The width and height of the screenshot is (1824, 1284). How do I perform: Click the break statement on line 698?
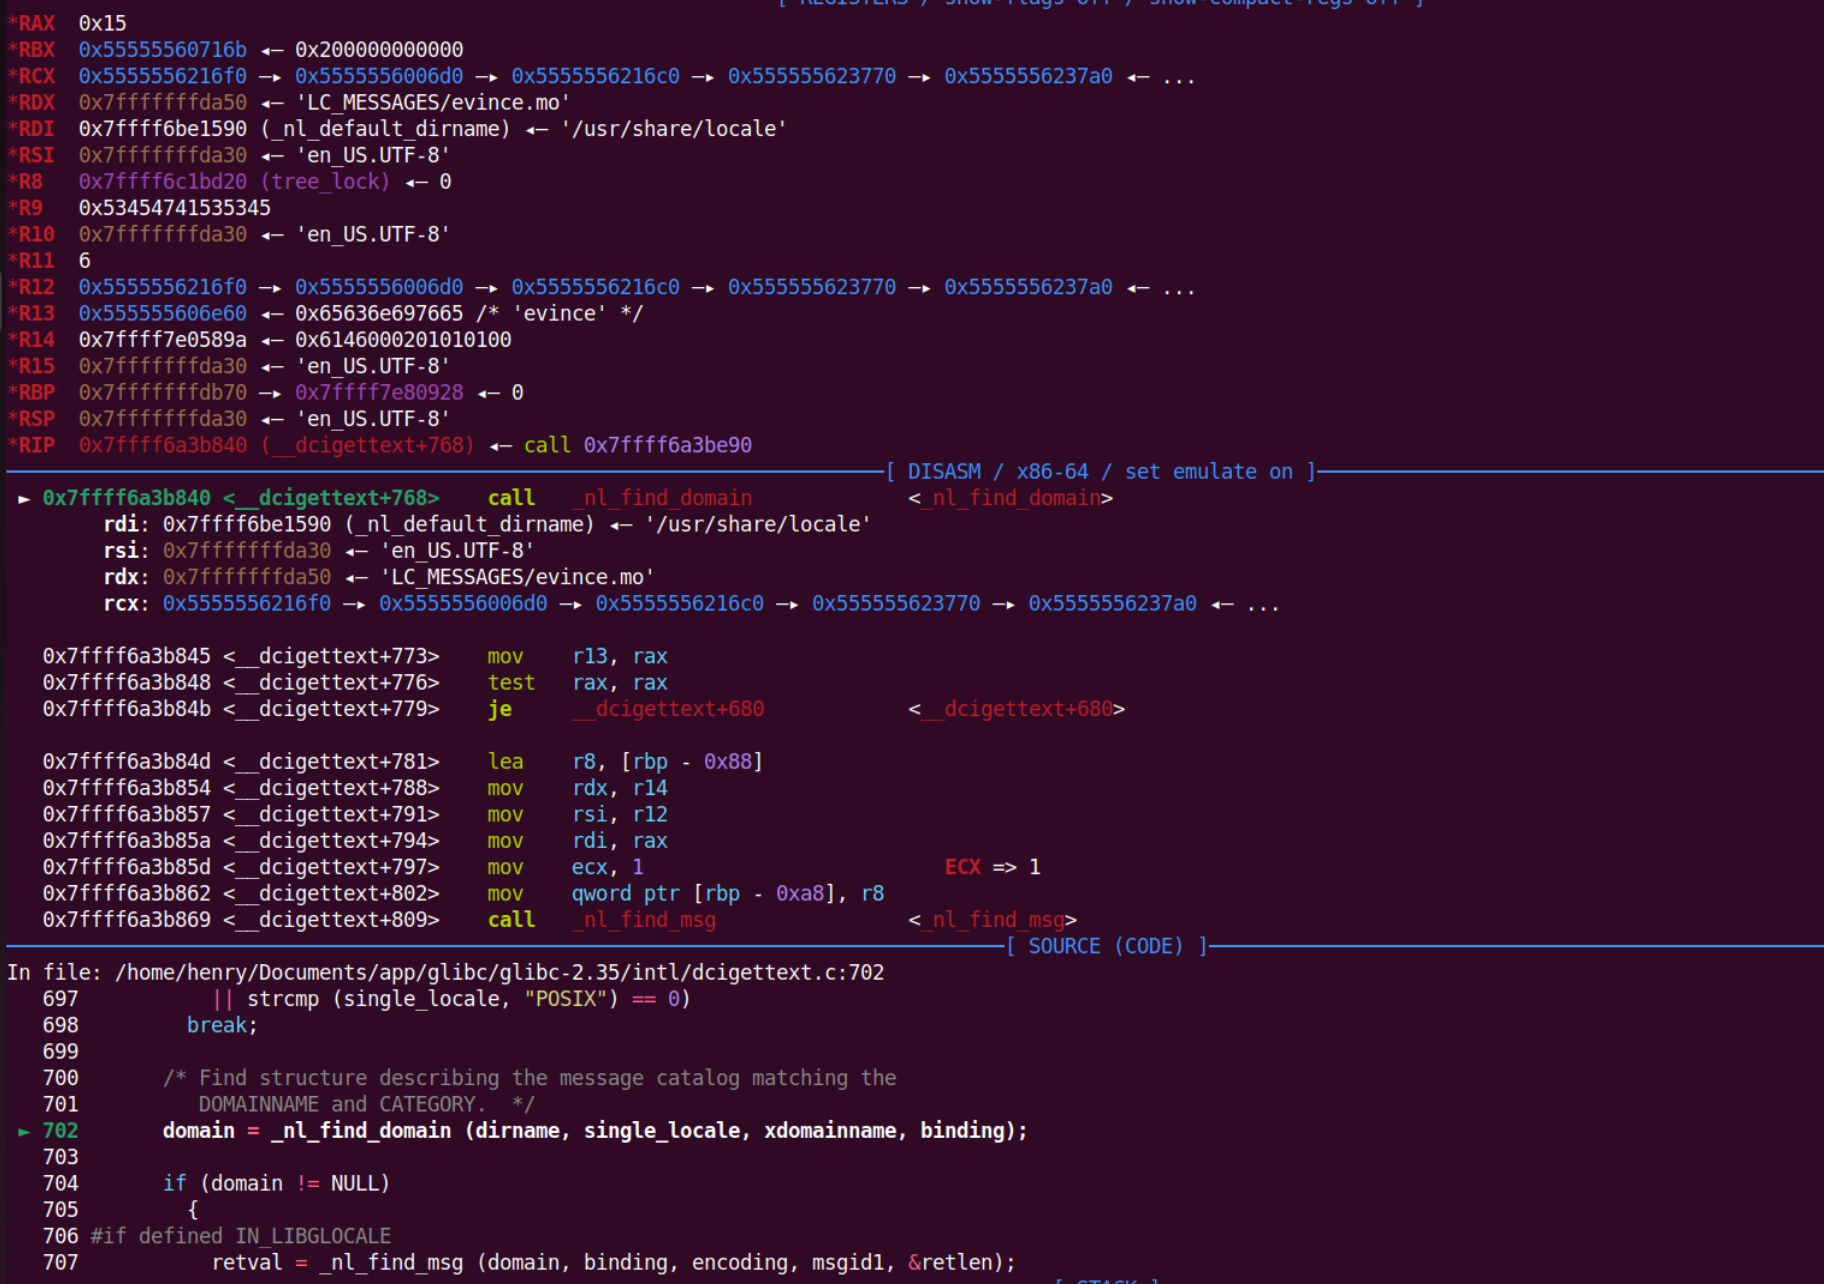[221, 1025]
